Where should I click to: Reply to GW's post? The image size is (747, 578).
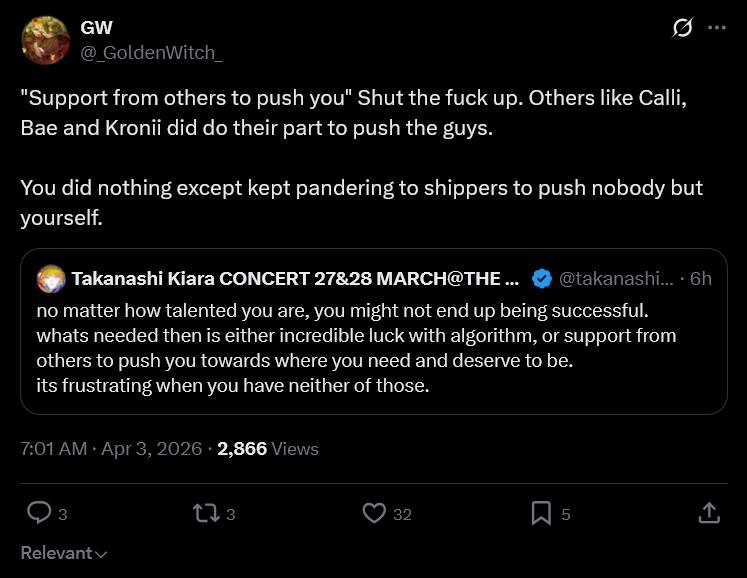click(x=39, y=513)
